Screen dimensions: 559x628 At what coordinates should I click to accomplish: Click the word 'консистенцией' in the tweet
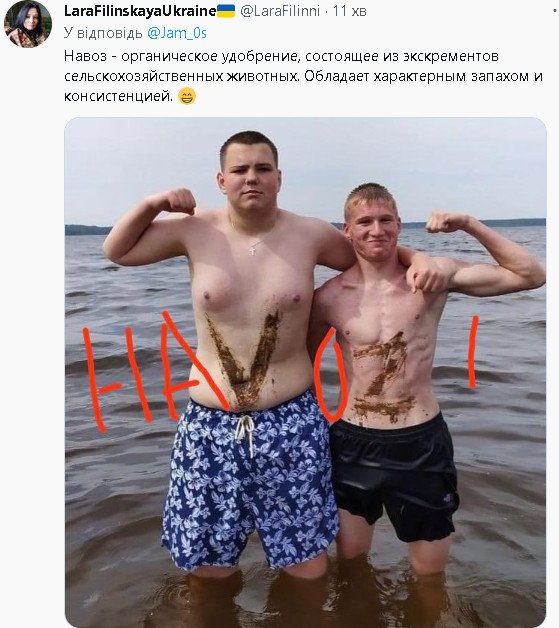pyautogui.click(x=118, y=96)
